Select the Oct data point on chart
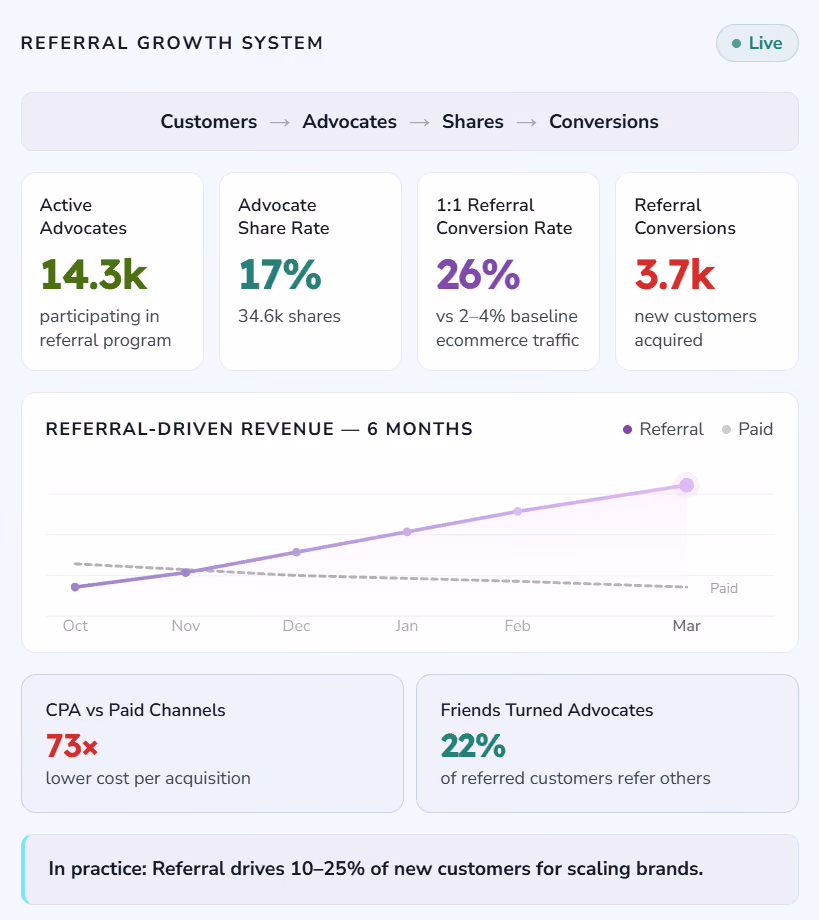This screenshot has width=819, height=920. pyautogui.click(x=75, y=587)
